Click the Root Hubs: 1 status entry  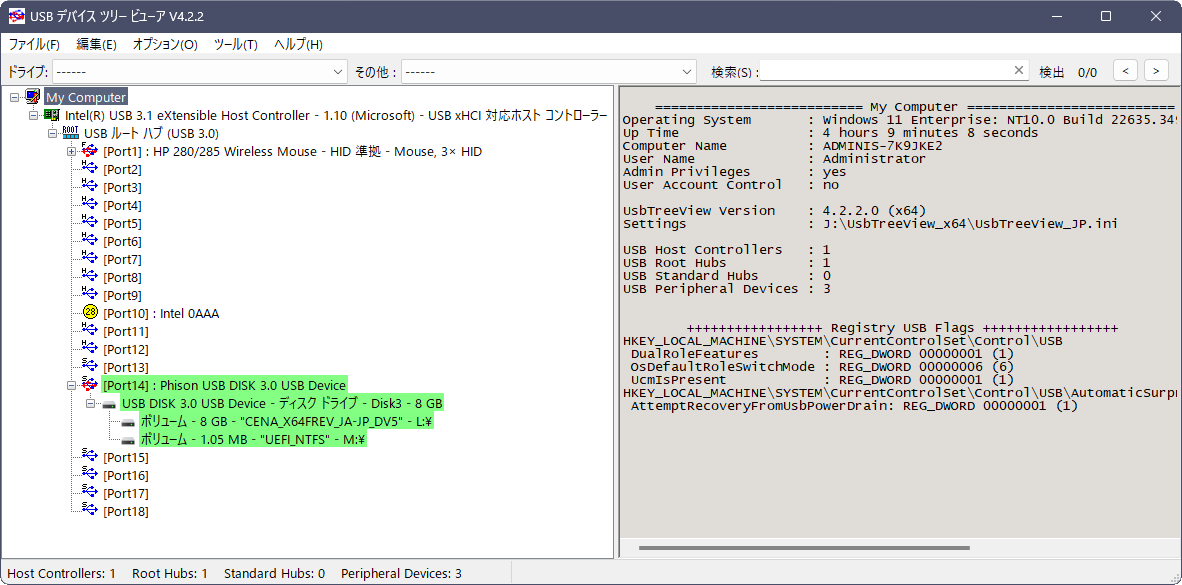click(170, 574)
